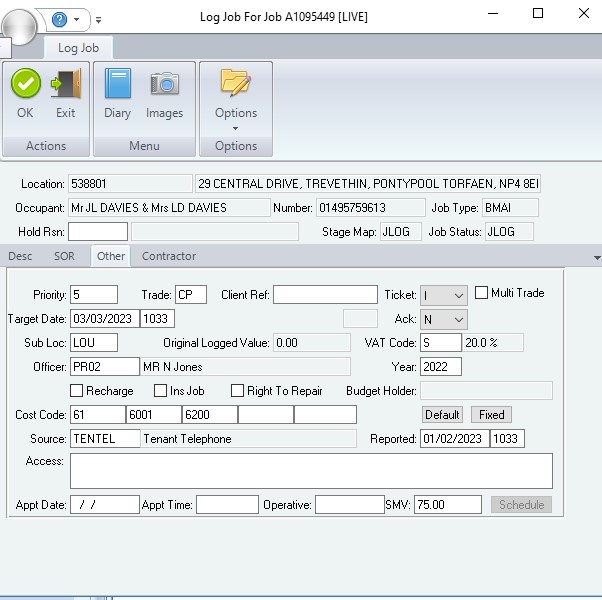Click the VAT Code field S
Viewport: 602px width, 600px height.
[441, 342]
